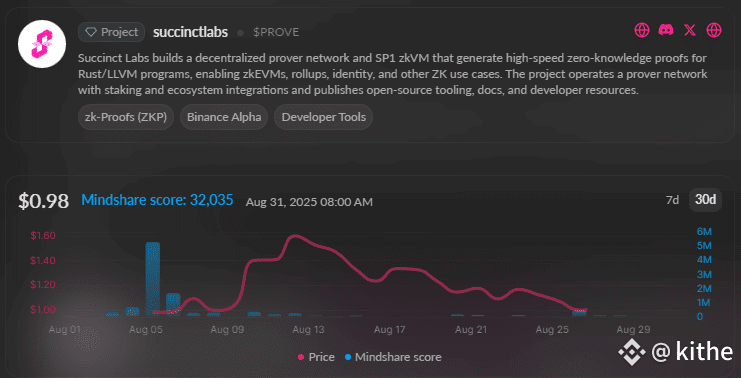Click the Binance Alpha tag
This screenshot has width=741, height=378.
pyautogui.click(x=224, y=117)
